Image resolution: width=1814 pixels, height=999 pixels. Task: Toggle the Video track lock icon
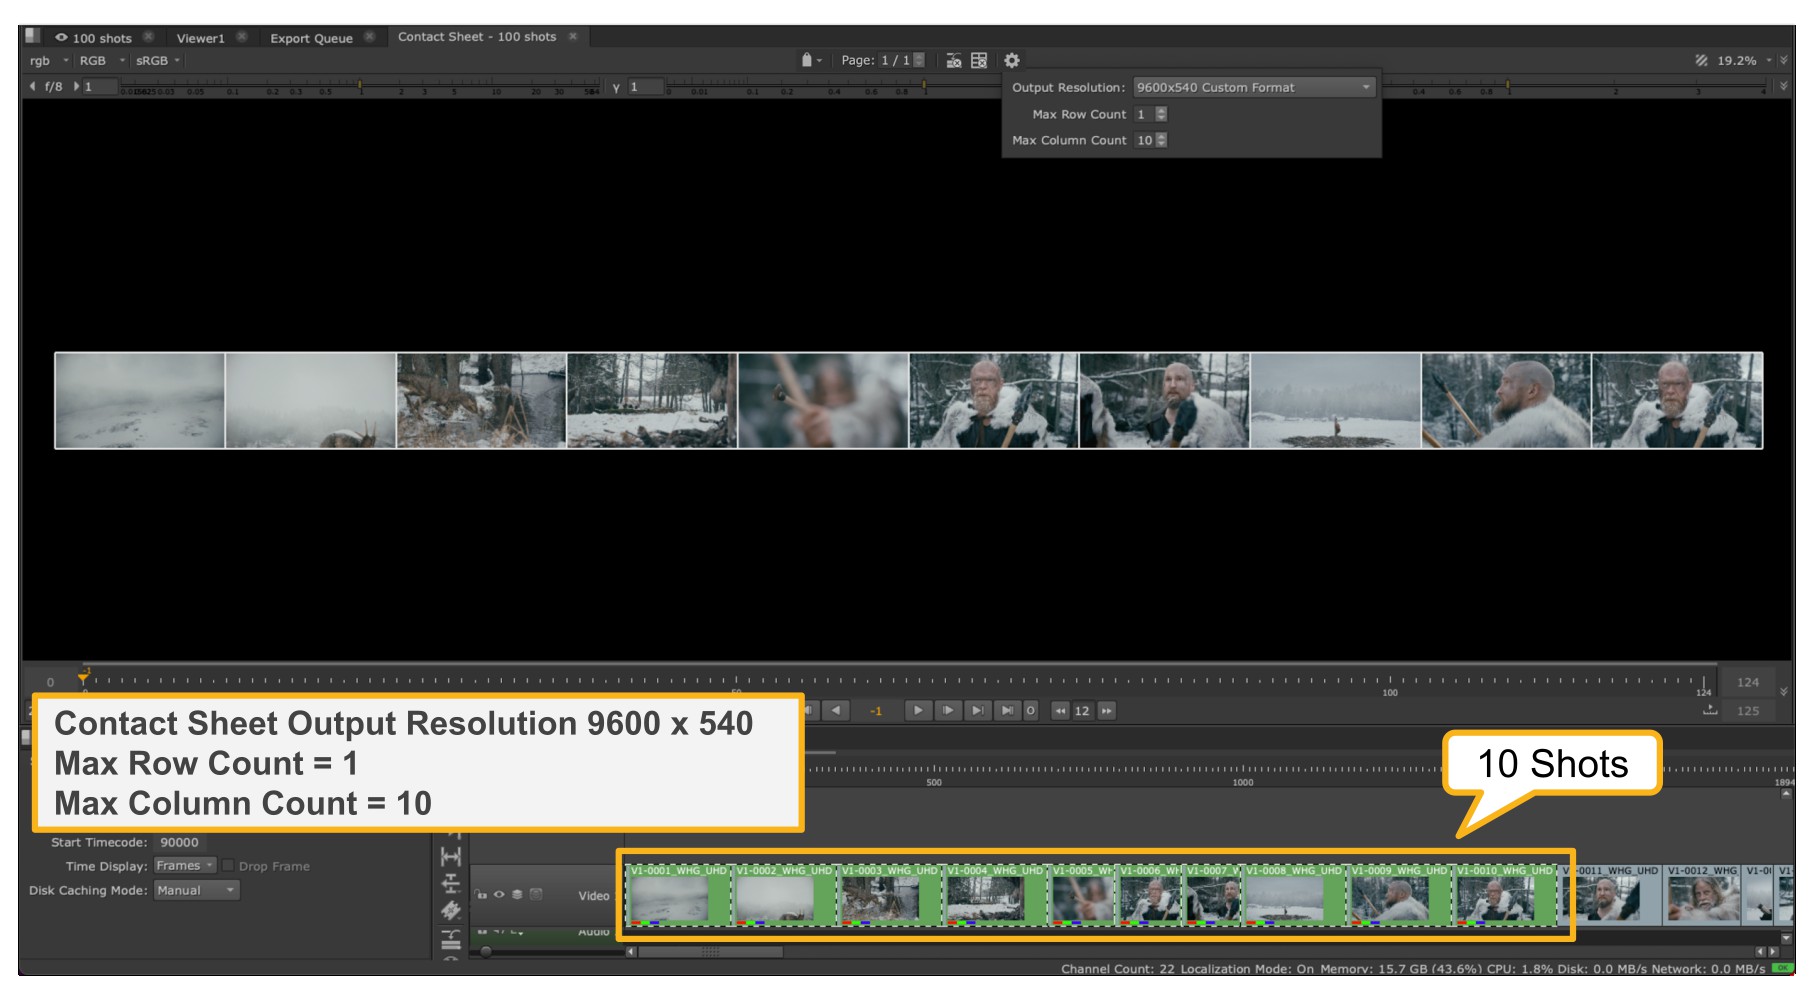(481, 895)
